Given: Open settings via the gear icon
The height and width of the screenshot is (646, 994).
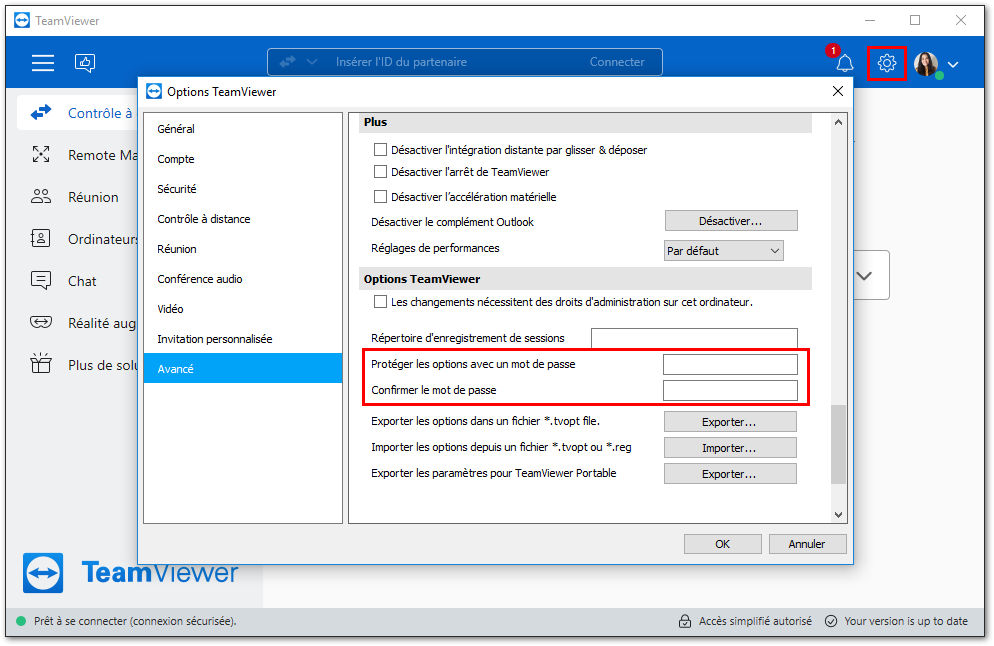Looking at the screenshot, I should [x=886, y=63].
